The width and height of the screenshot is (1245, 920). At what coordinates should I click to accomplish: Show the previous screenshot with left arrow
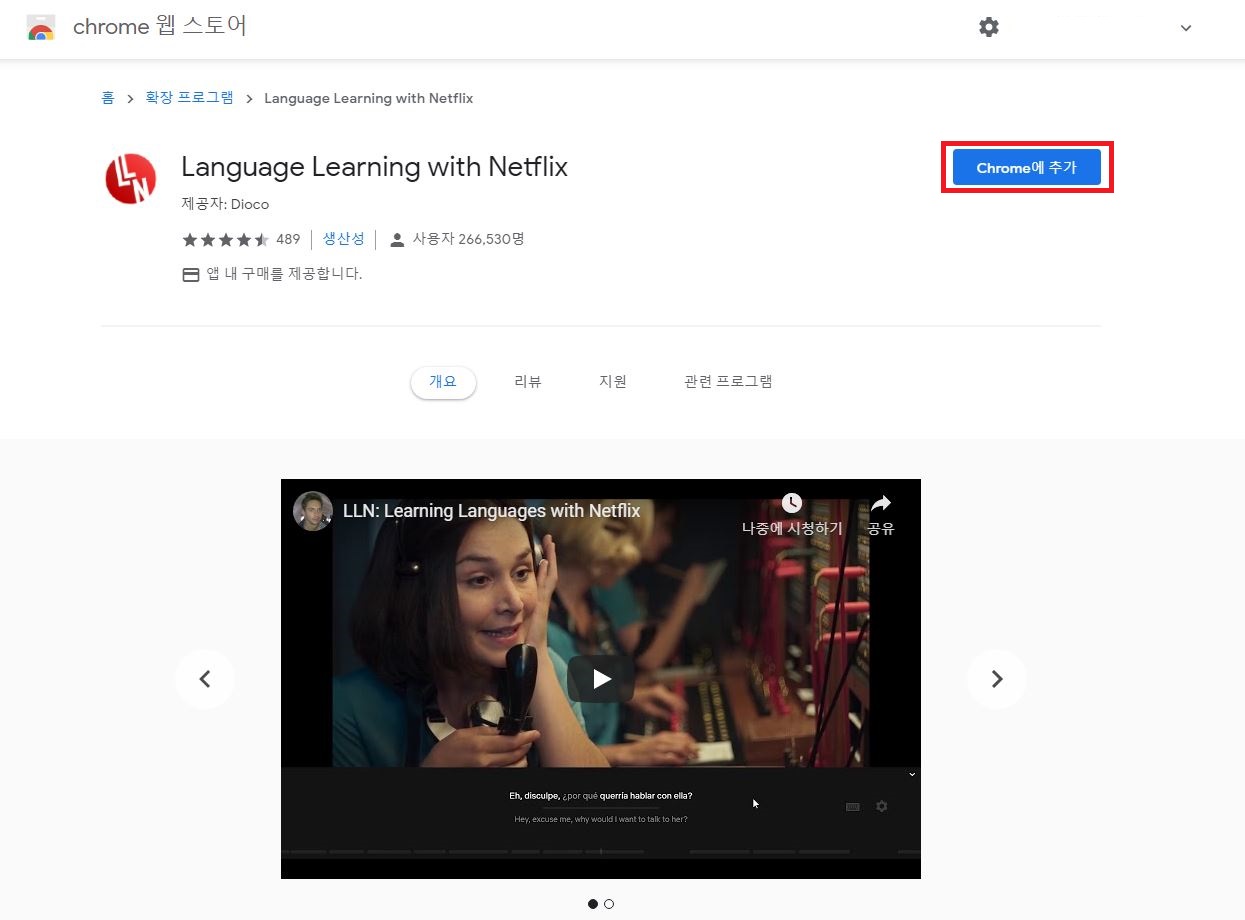pos(205,679)
